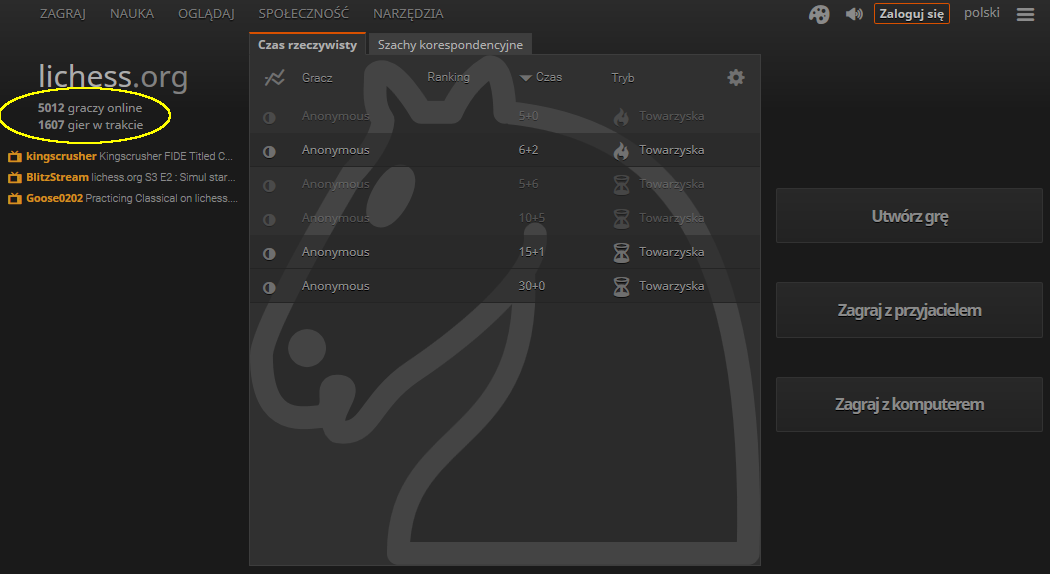Sort the lobby by the Tryb column
Screen dimensions: 1050x574
coord(622,78)
